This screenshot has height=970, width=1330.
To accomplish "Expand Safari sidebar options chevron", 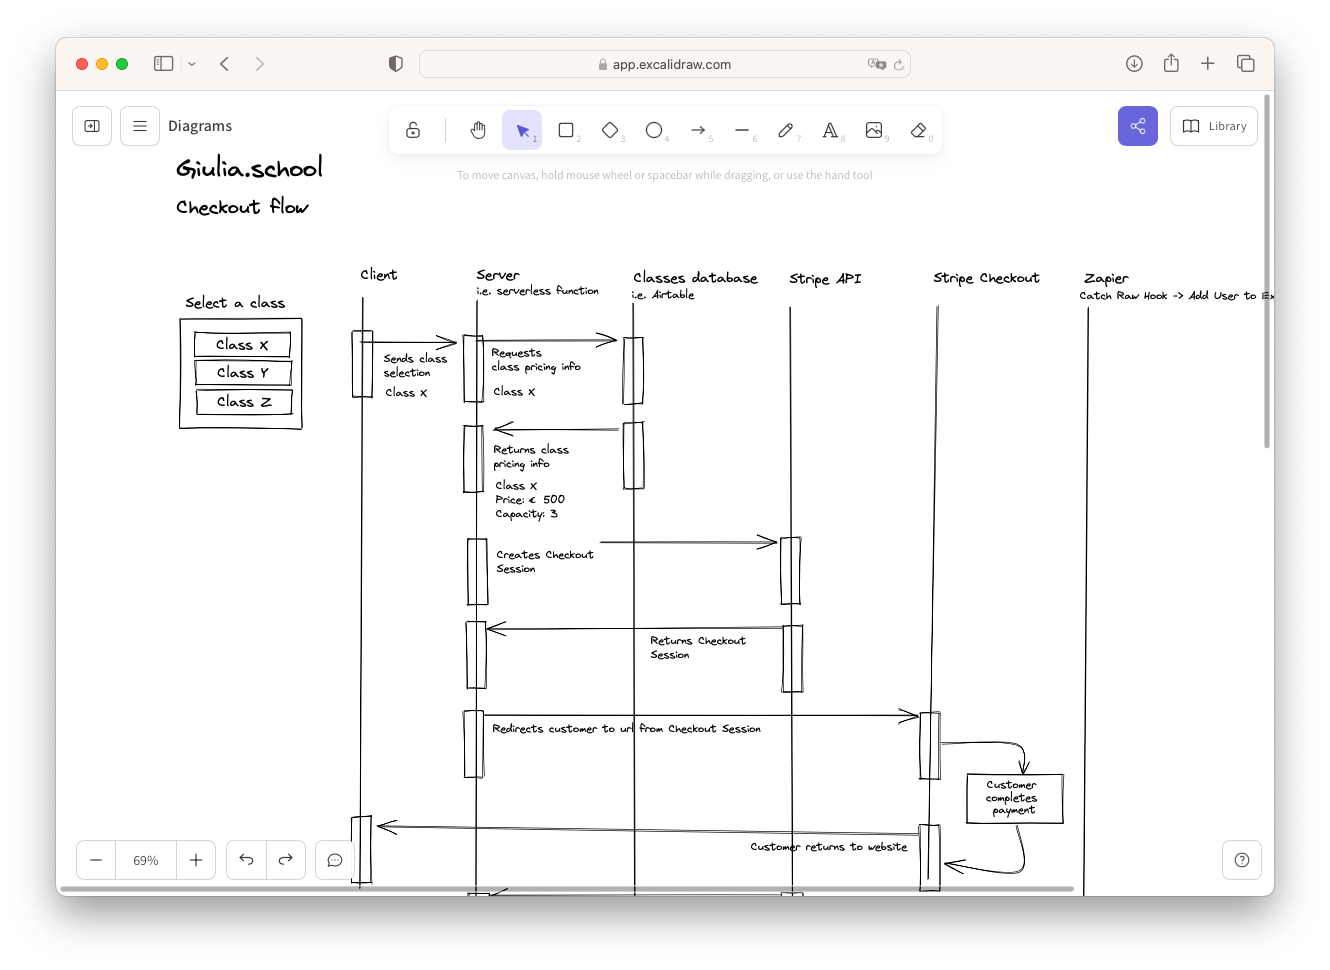I will click(192, 64).
